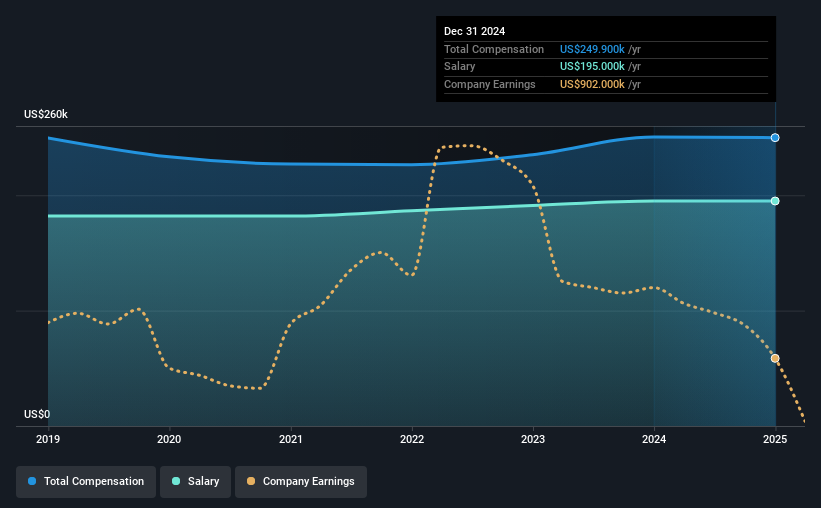This screenshot has height=508, width=821.
Task: Click the Dec 31 2024 tooltip date
Action: [474, 31]
